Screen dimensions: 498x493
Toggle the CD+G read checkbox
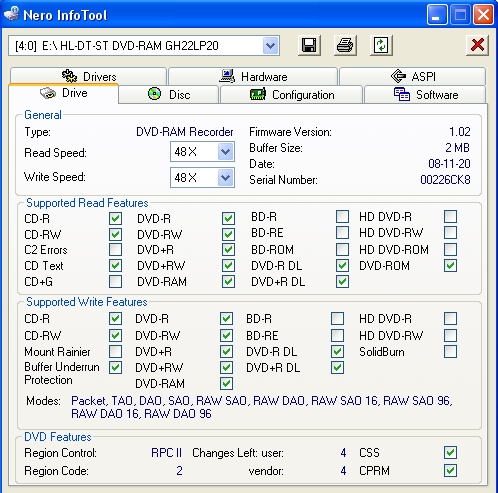115,282
